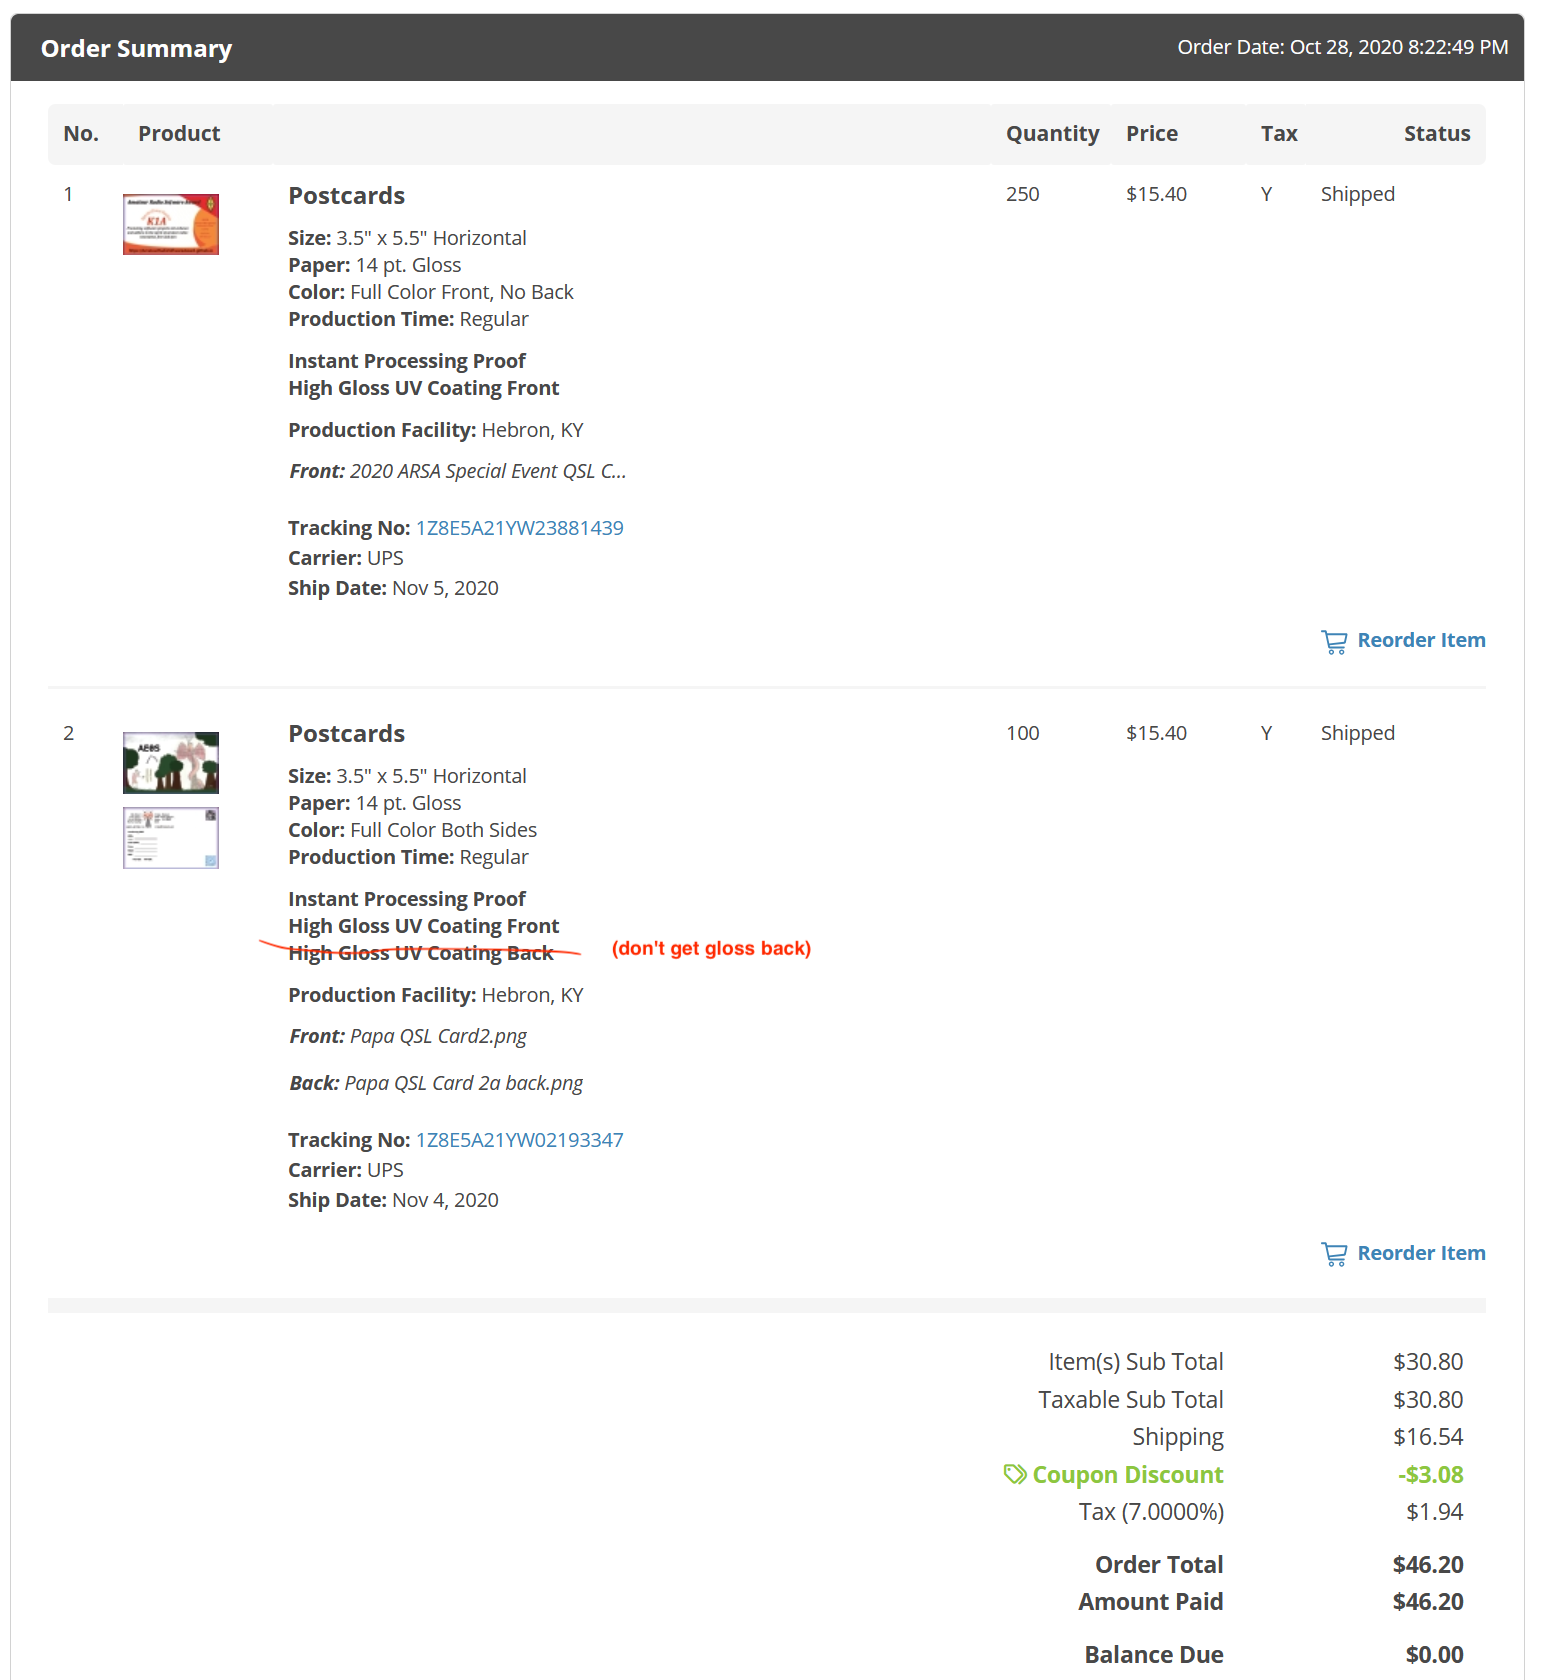Open the red ARSA postcard thumbnail

pos(171,224)
